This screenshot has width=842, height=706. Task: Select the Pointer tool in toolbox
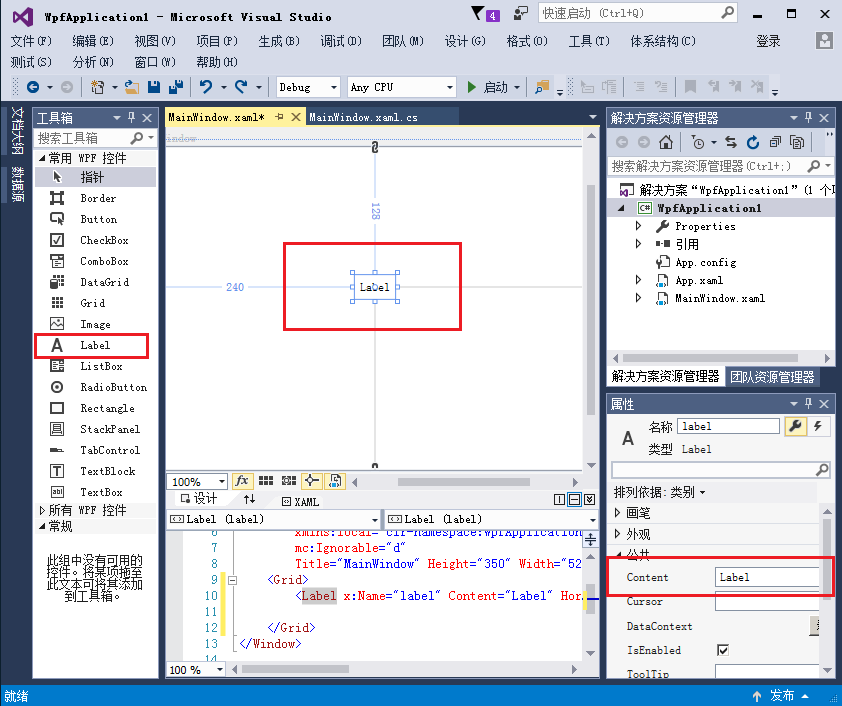point(96,177)
